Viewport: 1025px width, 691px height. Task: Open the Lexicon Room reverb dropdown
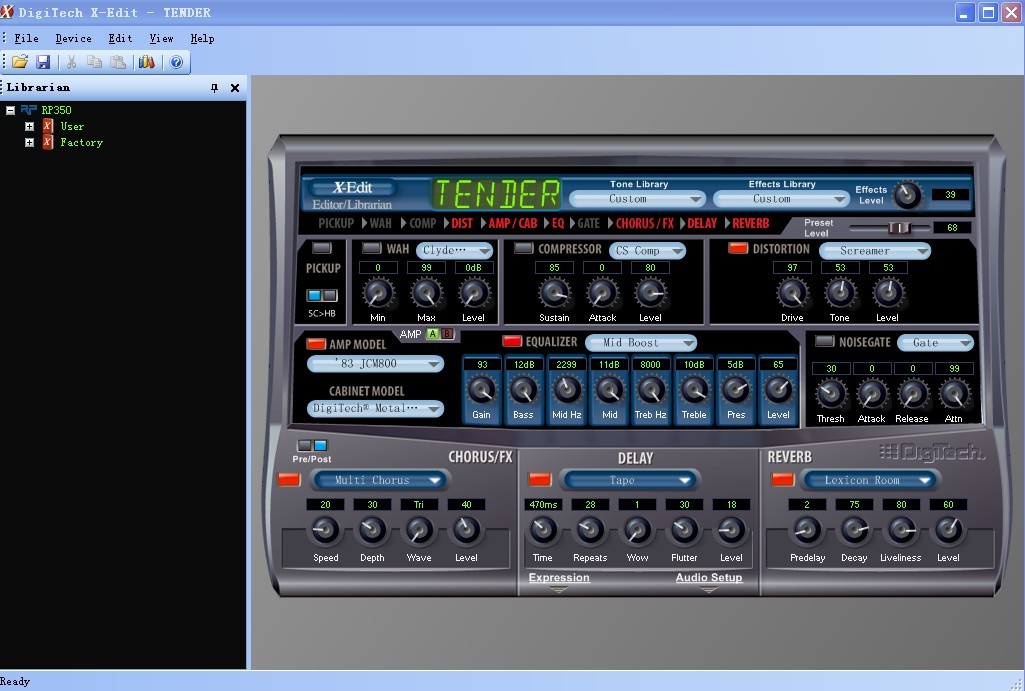pyautogui.click(x=869, y=480)
